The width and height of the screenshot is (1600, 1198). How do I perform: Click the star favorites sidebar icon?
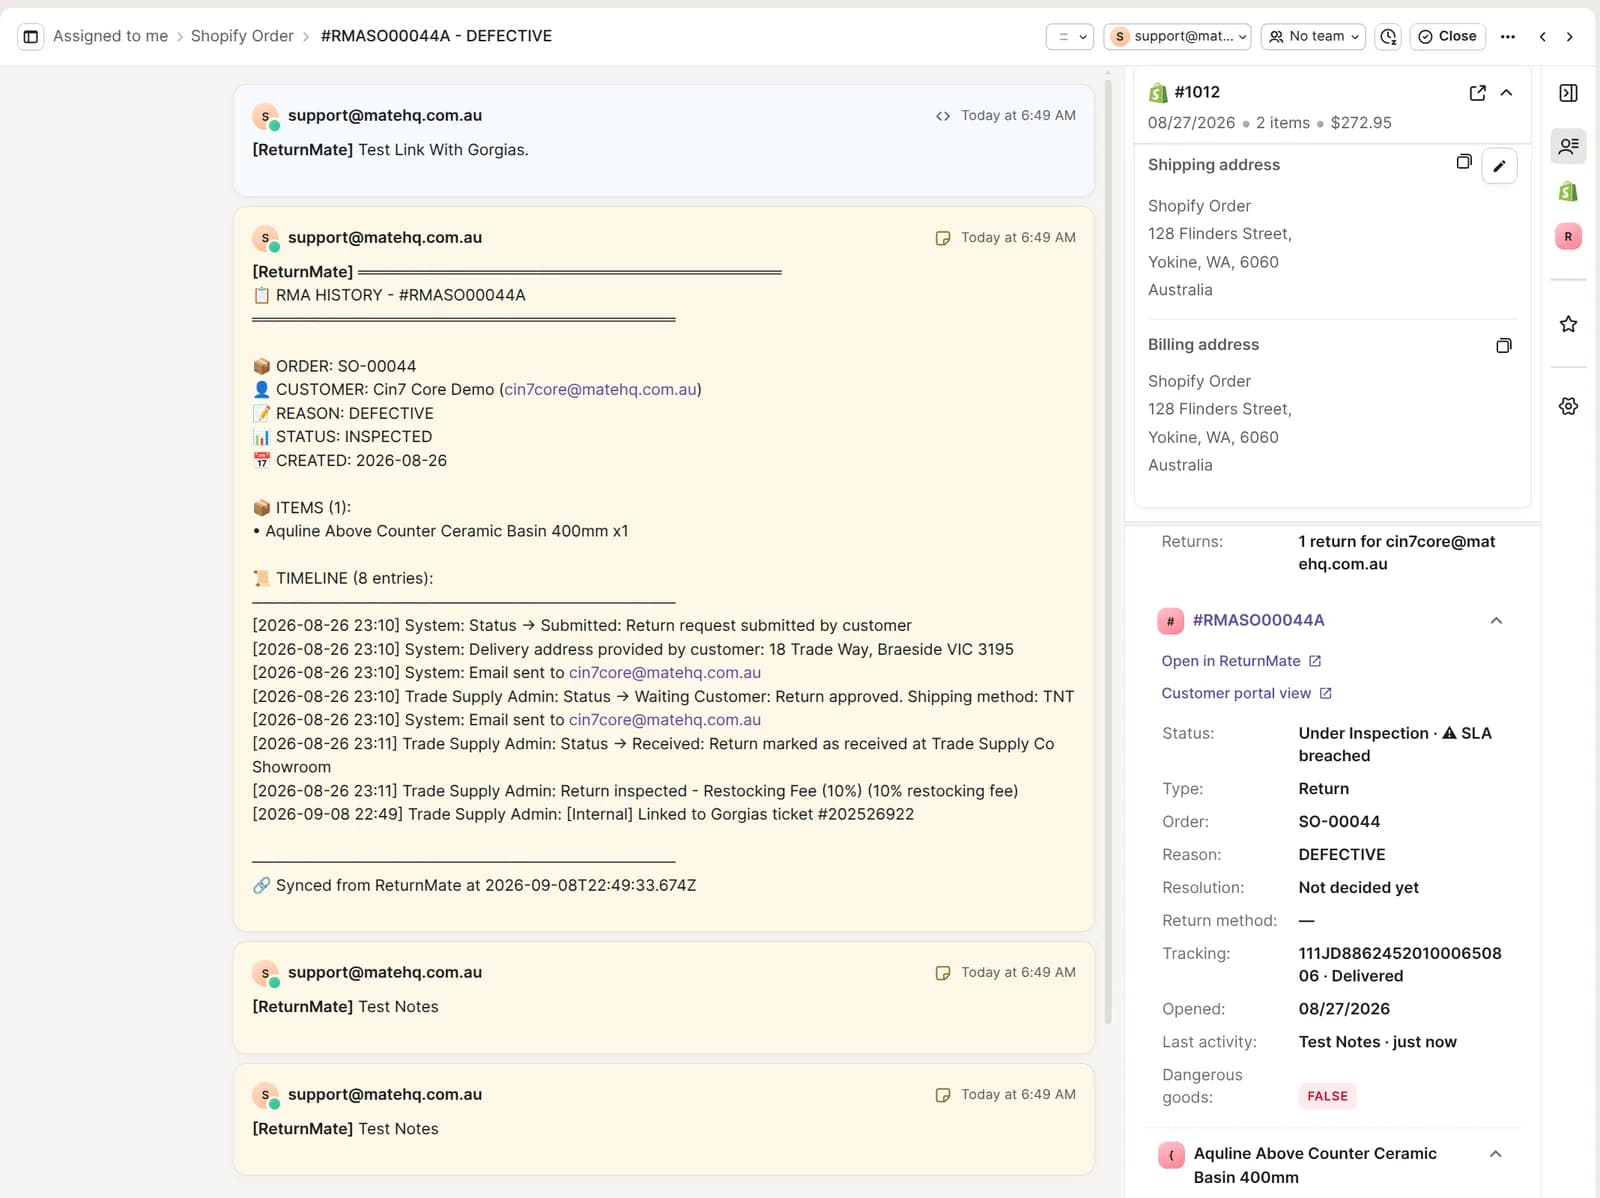[x=1568, y=324]
